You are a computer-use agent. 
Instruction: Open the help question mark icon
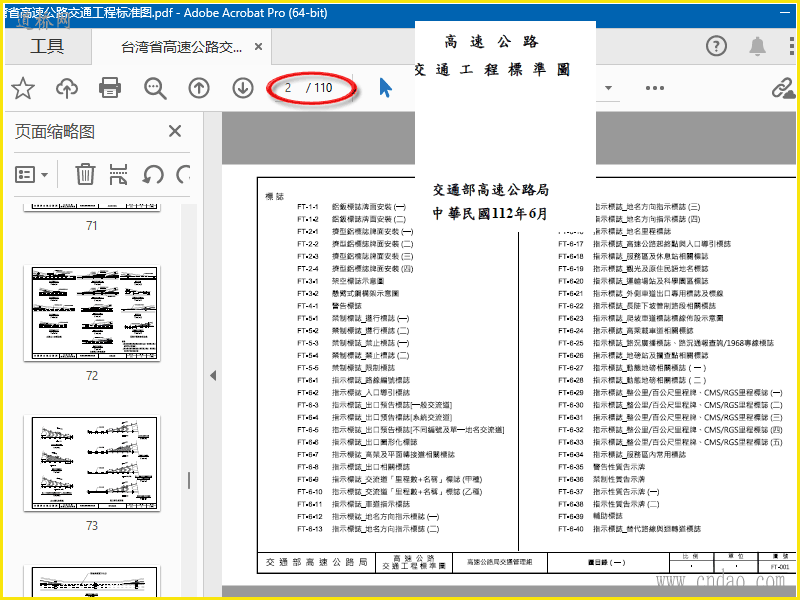716,46
